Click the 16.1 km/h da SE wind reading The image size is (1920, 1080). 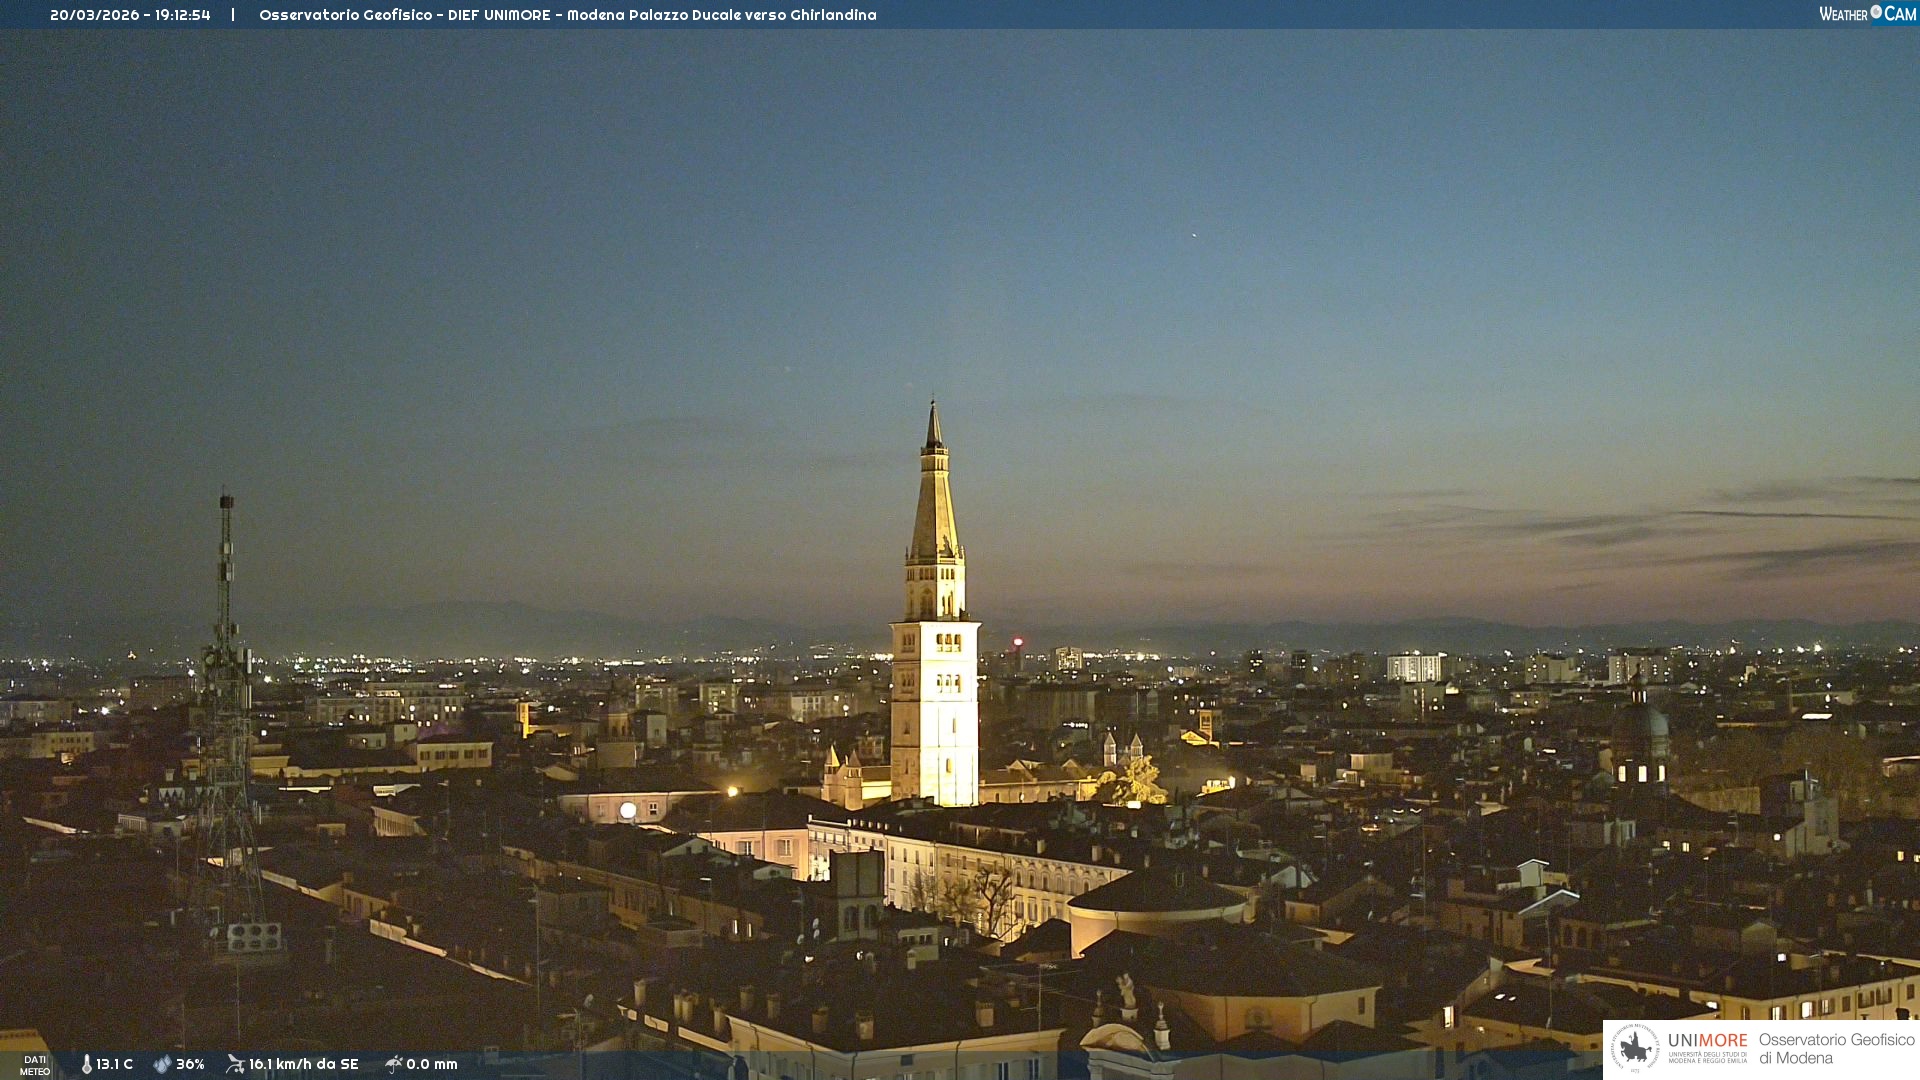303,1065
